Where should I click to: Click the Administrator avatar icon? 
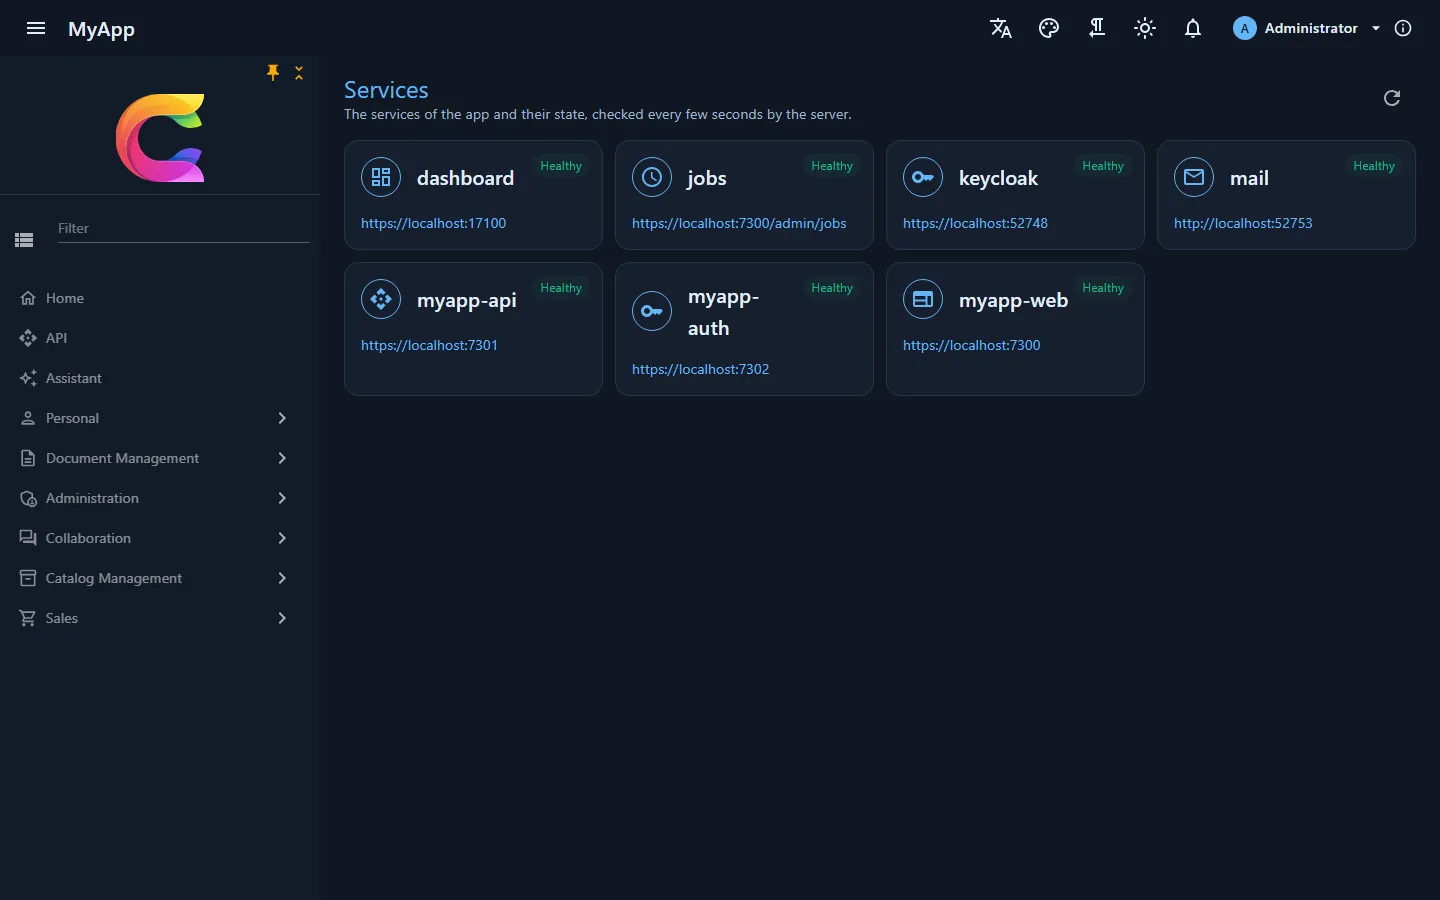pyautogui.click(x=1245, y=28)
